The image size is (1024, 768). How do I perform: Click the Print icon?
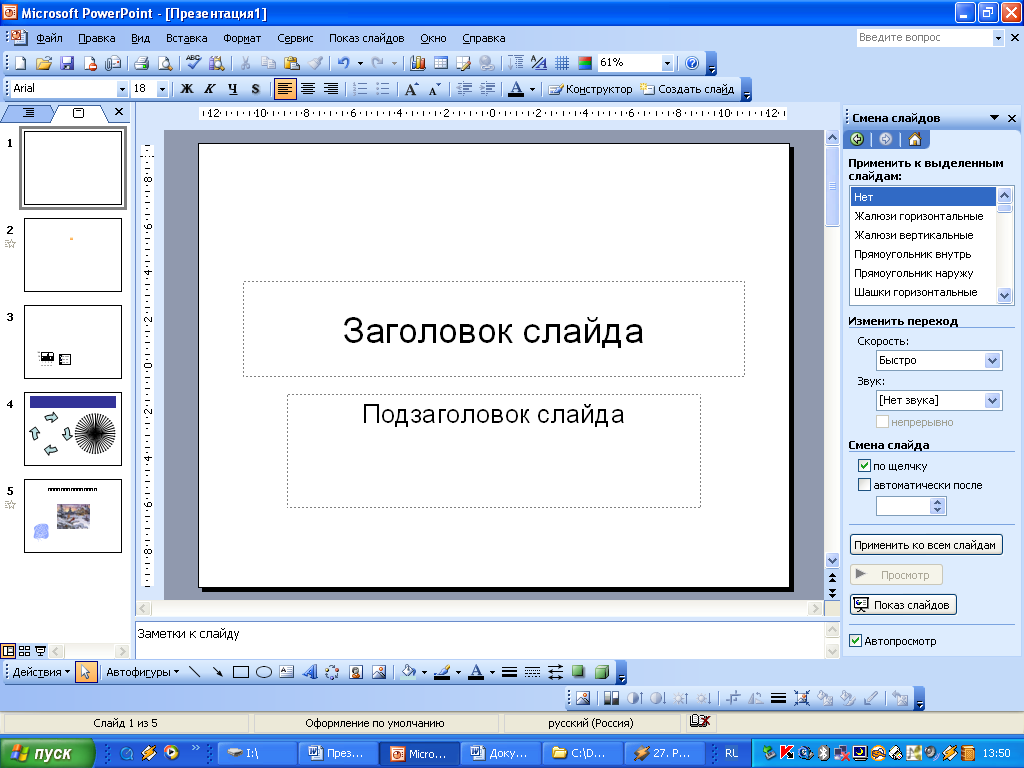[141, 63]
